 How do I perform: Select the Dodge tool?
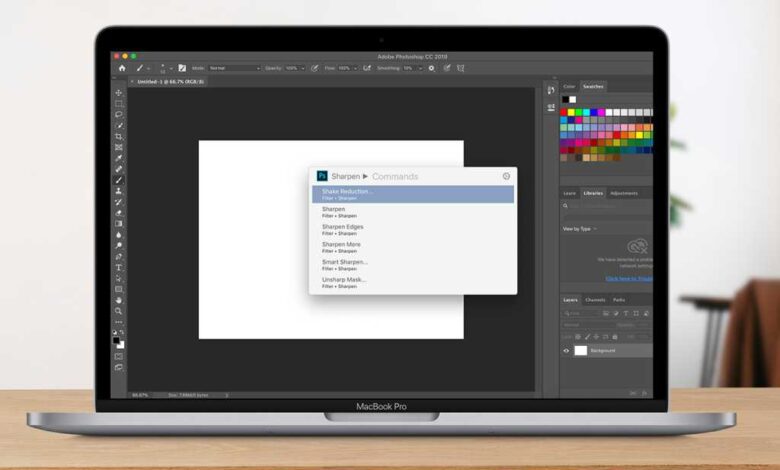tap(118, 246)
